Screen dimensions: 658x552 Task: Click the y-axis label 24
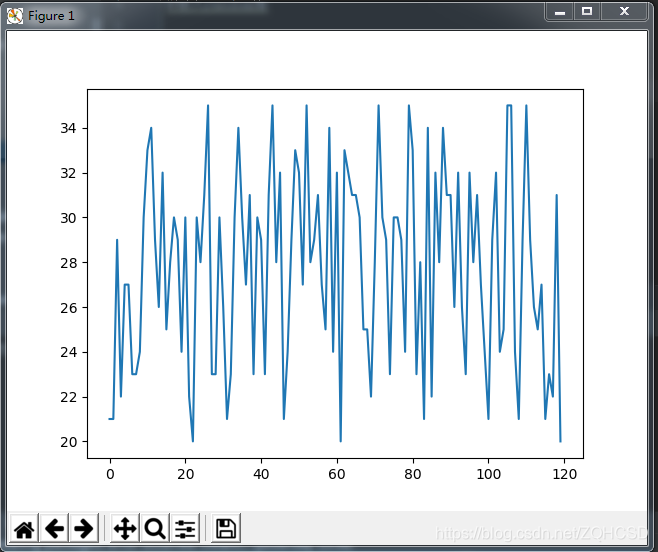point(68,352)
